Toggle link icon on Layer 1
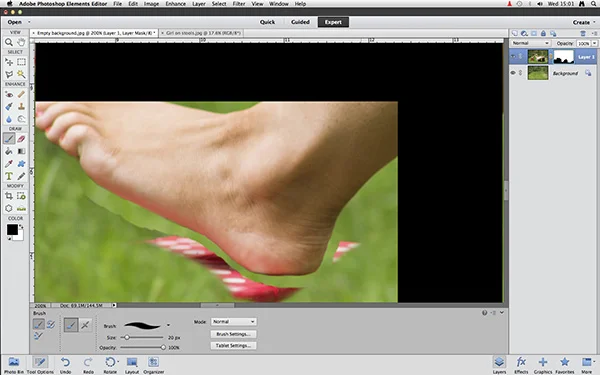This screenshot has height=375, width=600. click(x=520, y=57)
